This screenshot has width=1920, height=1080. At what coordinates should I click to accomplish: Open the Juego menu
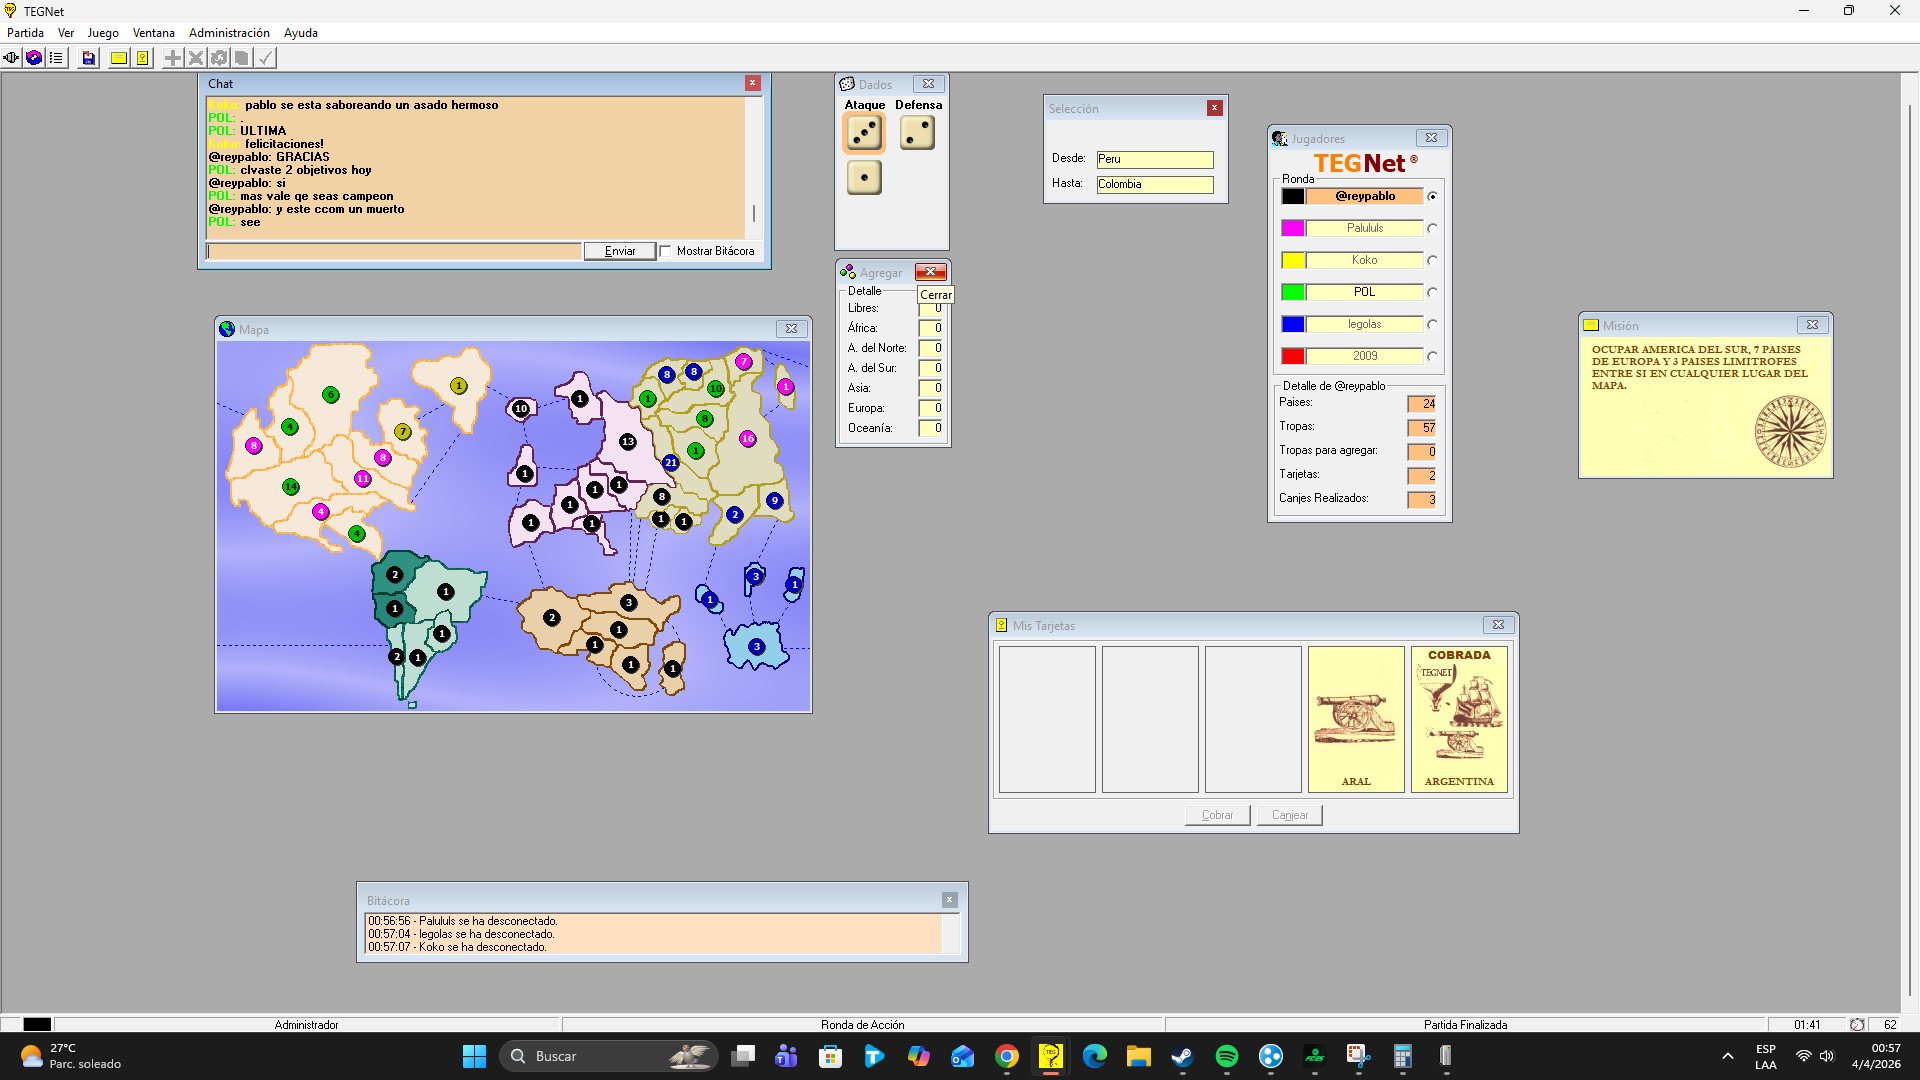(x=102, y=33)
